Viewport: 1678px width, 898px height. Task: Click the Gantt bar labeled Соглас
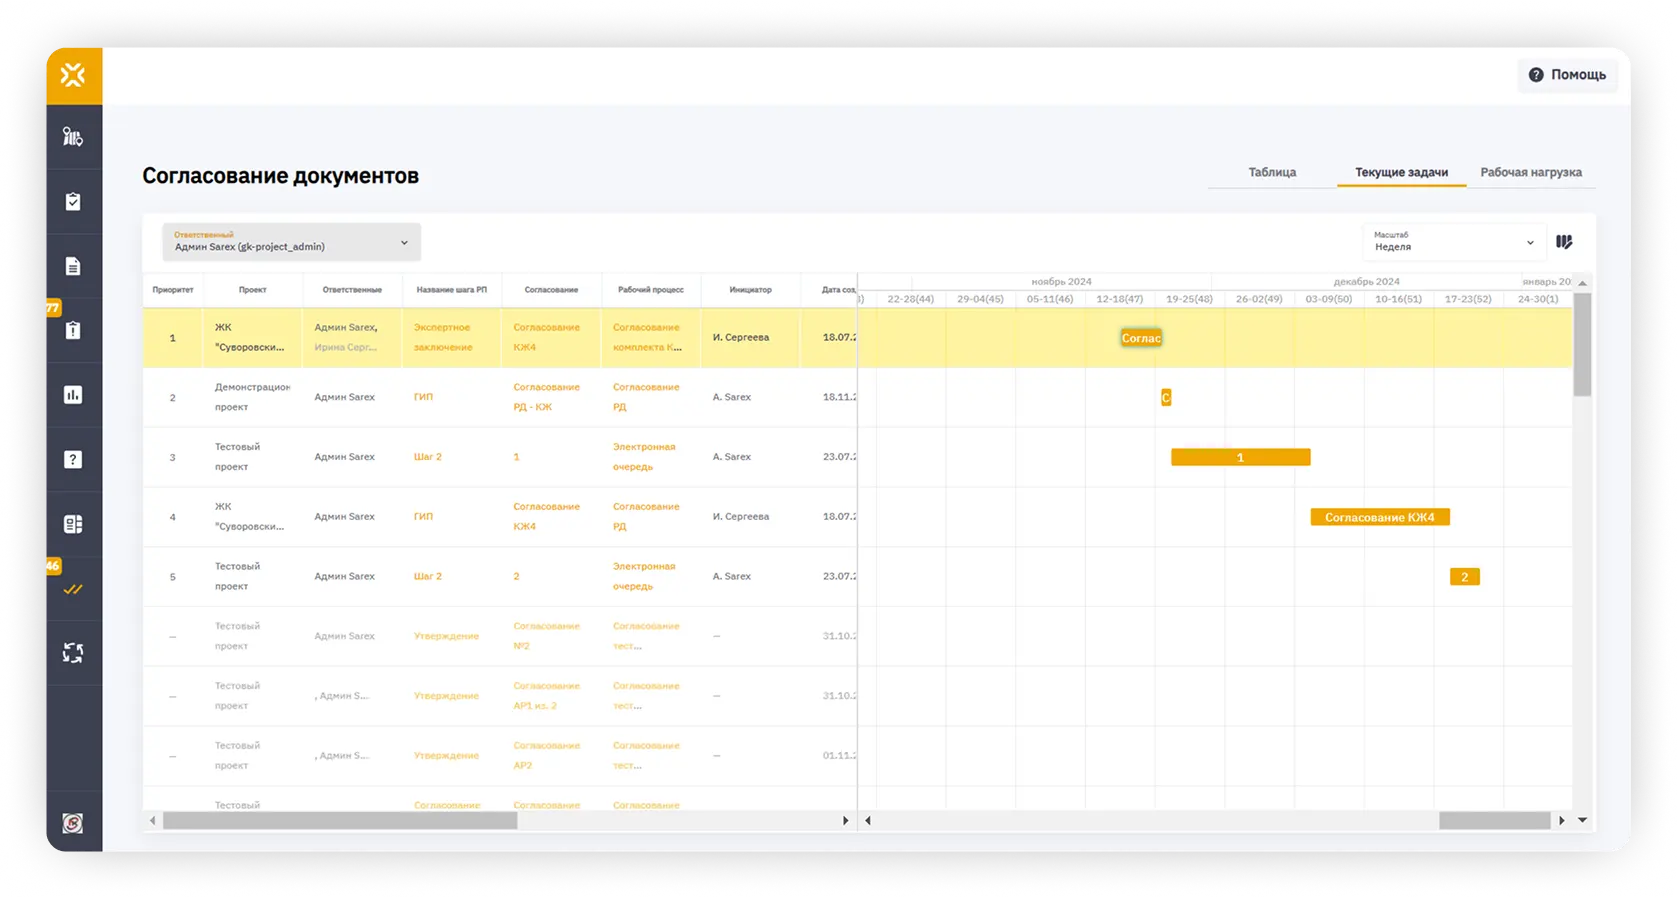click(1141, 338)
